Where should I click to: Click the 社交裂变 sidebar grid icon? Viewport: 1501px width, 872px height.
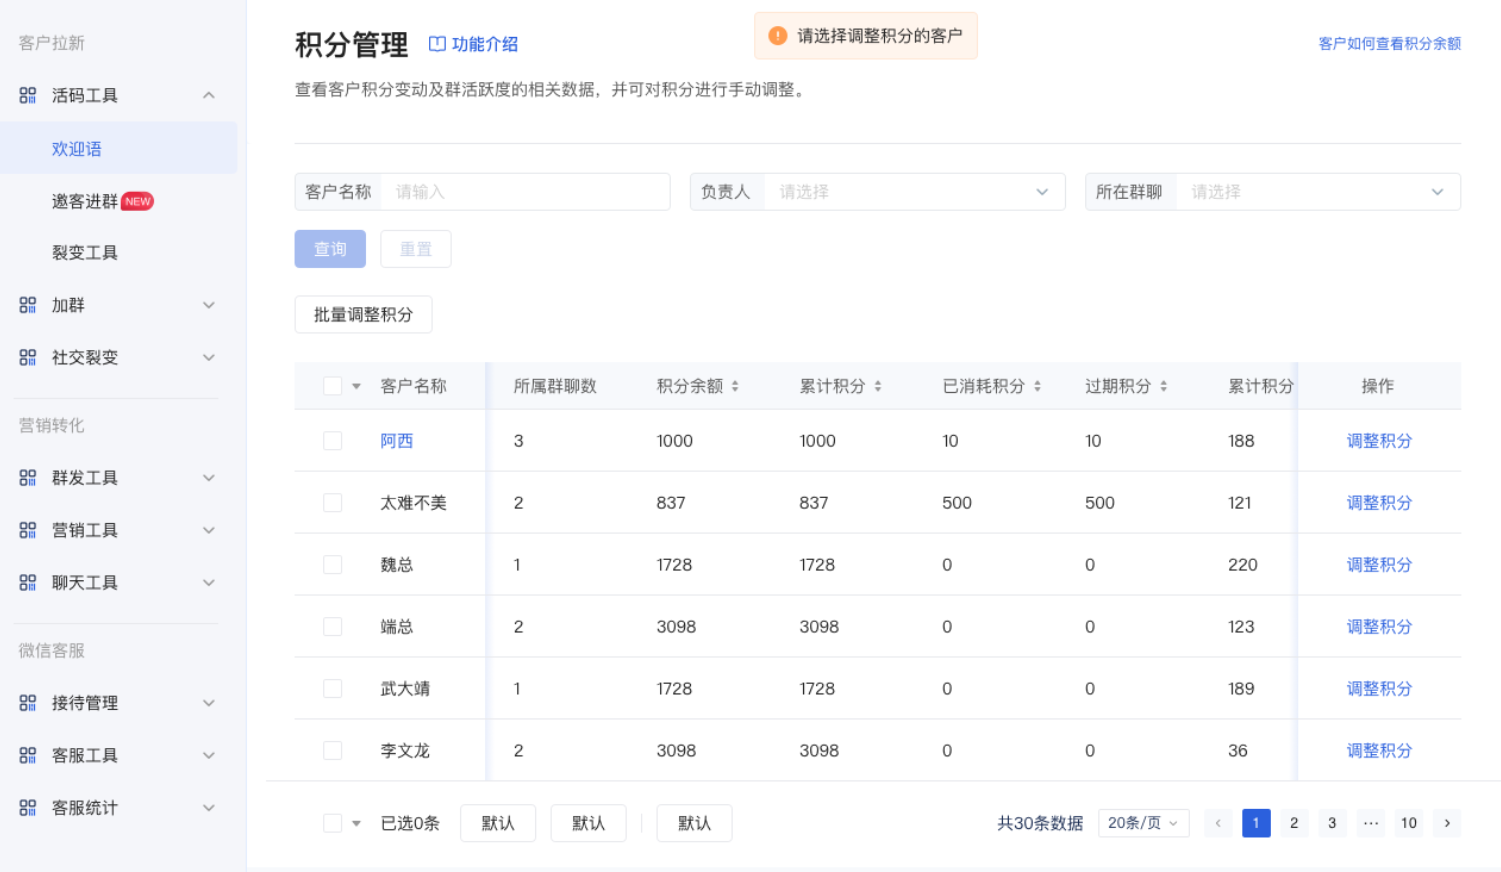(28, 357)
